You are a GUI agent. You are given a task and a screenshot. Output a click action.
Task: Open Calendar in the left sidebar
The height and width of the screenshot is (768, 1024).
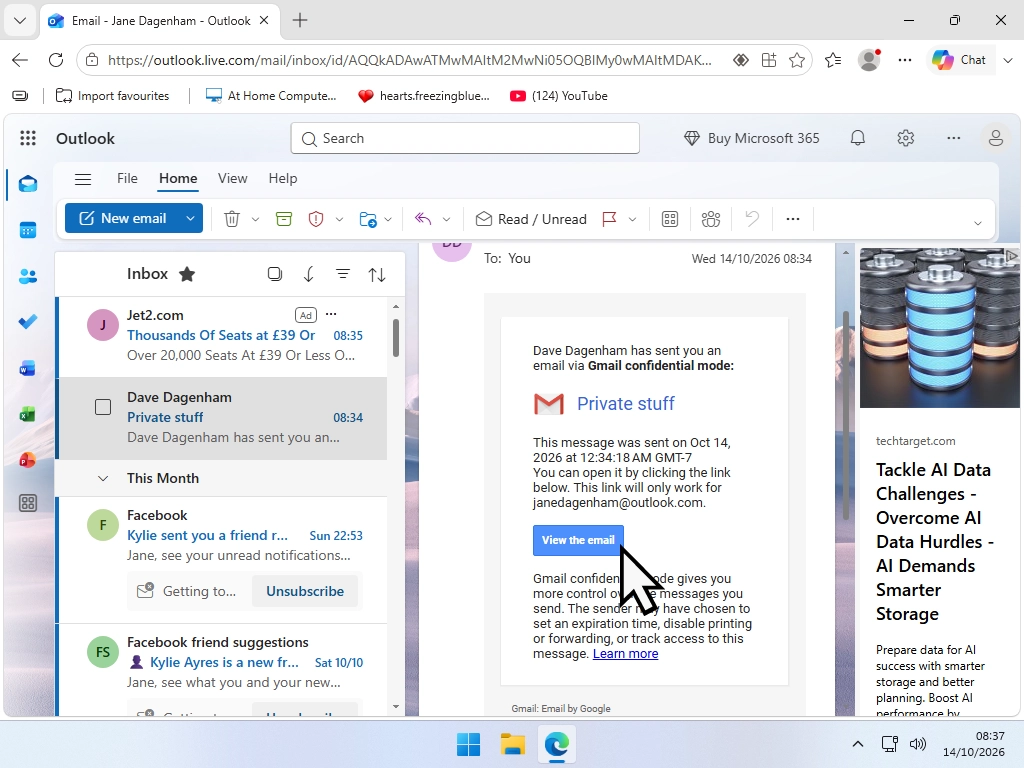point(27,231)
